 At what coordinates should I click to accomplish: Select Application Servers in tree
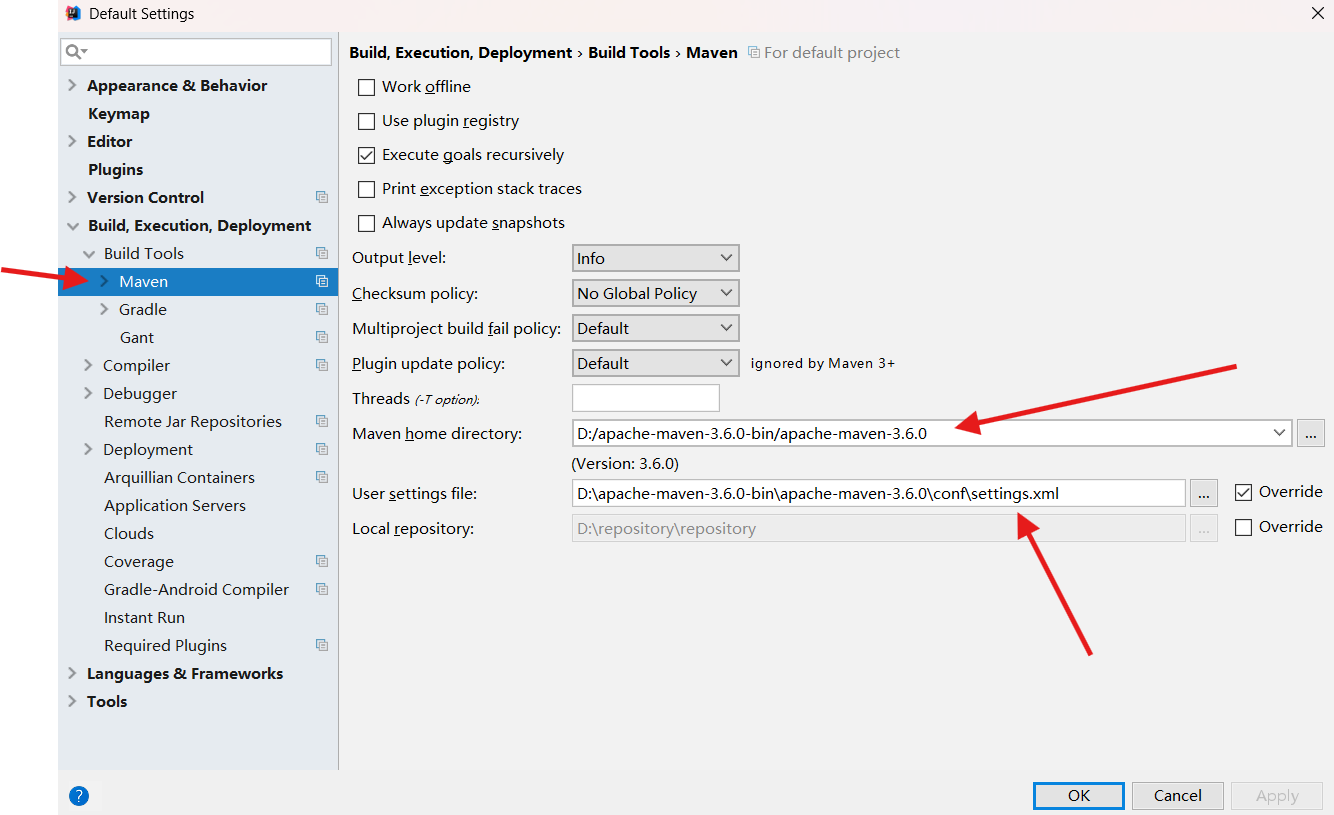[x=175, y=506]
